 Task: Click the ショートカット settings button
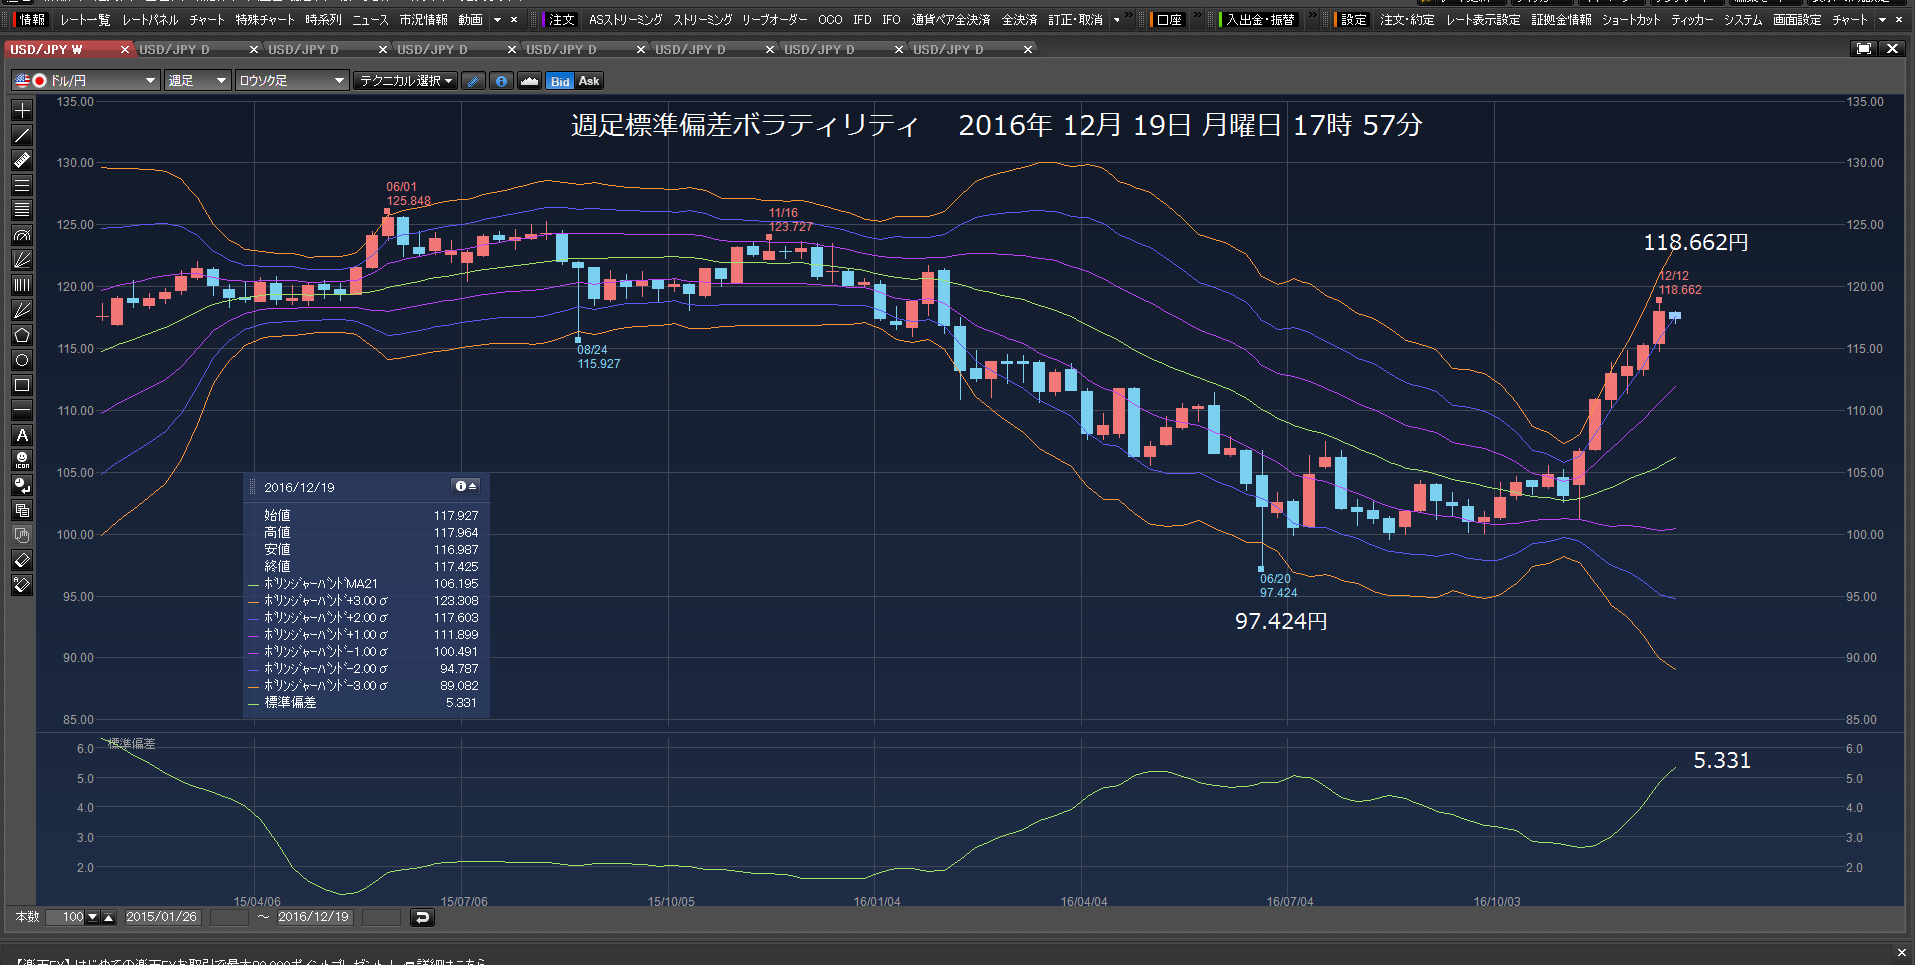coord(1631,20)
